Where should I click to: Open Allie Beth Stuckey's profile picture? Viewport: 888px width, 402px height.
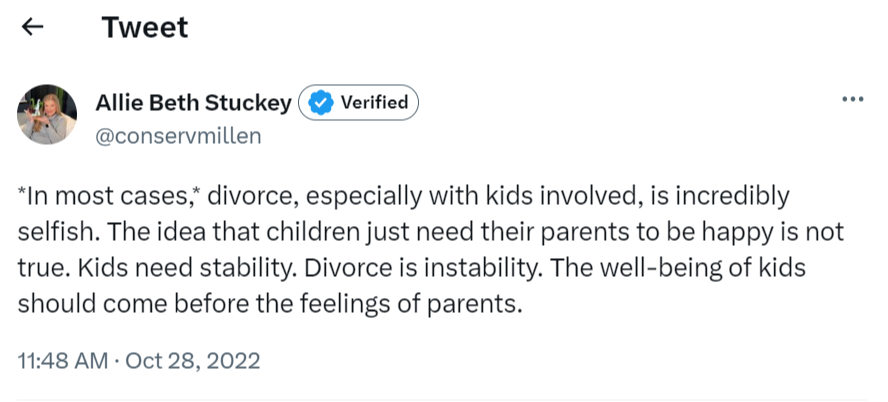click(47, 114)
